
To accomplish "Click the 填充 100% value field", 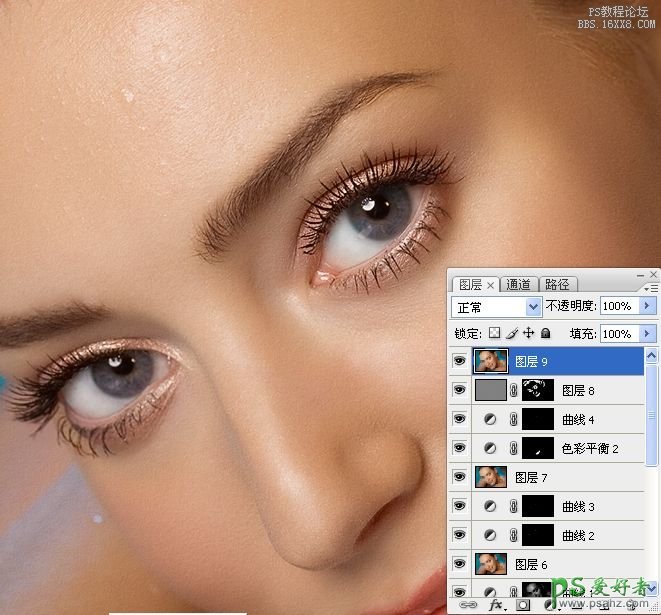I will click(x=619, y=334).
